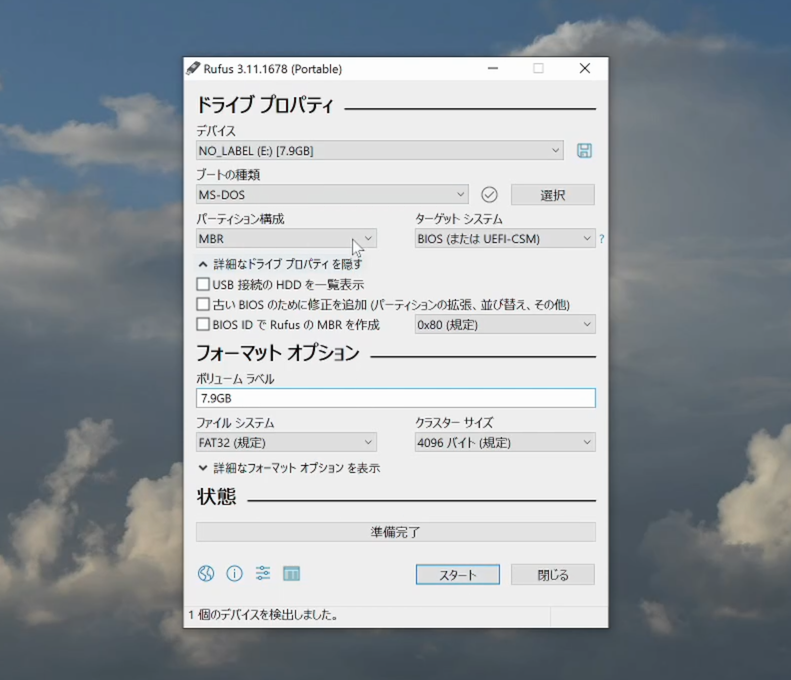791x680 pixels.
Task: Click the スタート button
Action: point(458,575)
